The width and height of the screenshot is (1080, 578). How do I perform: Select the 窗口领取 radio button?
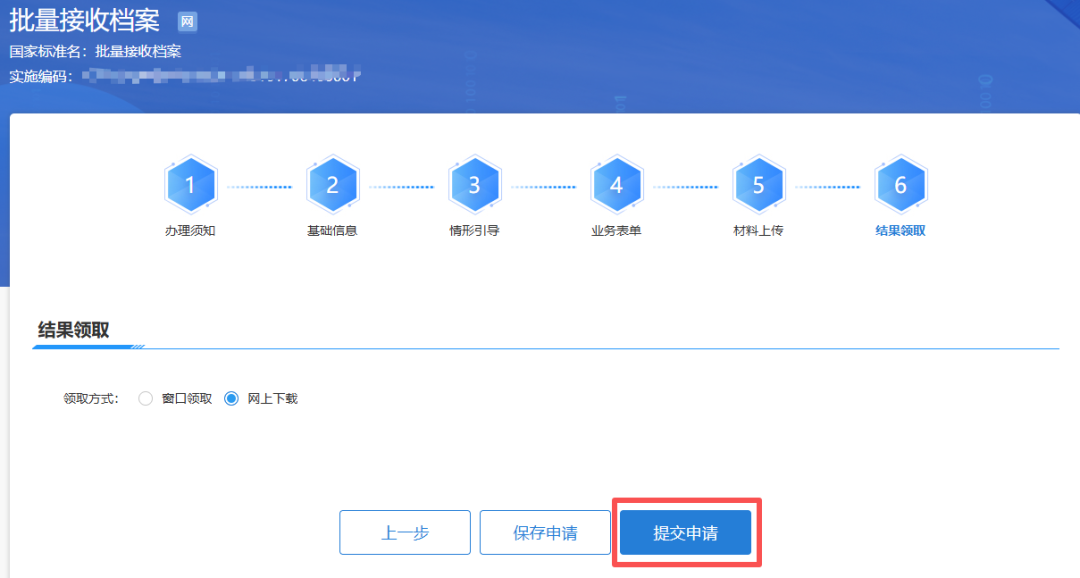point(146,398)
